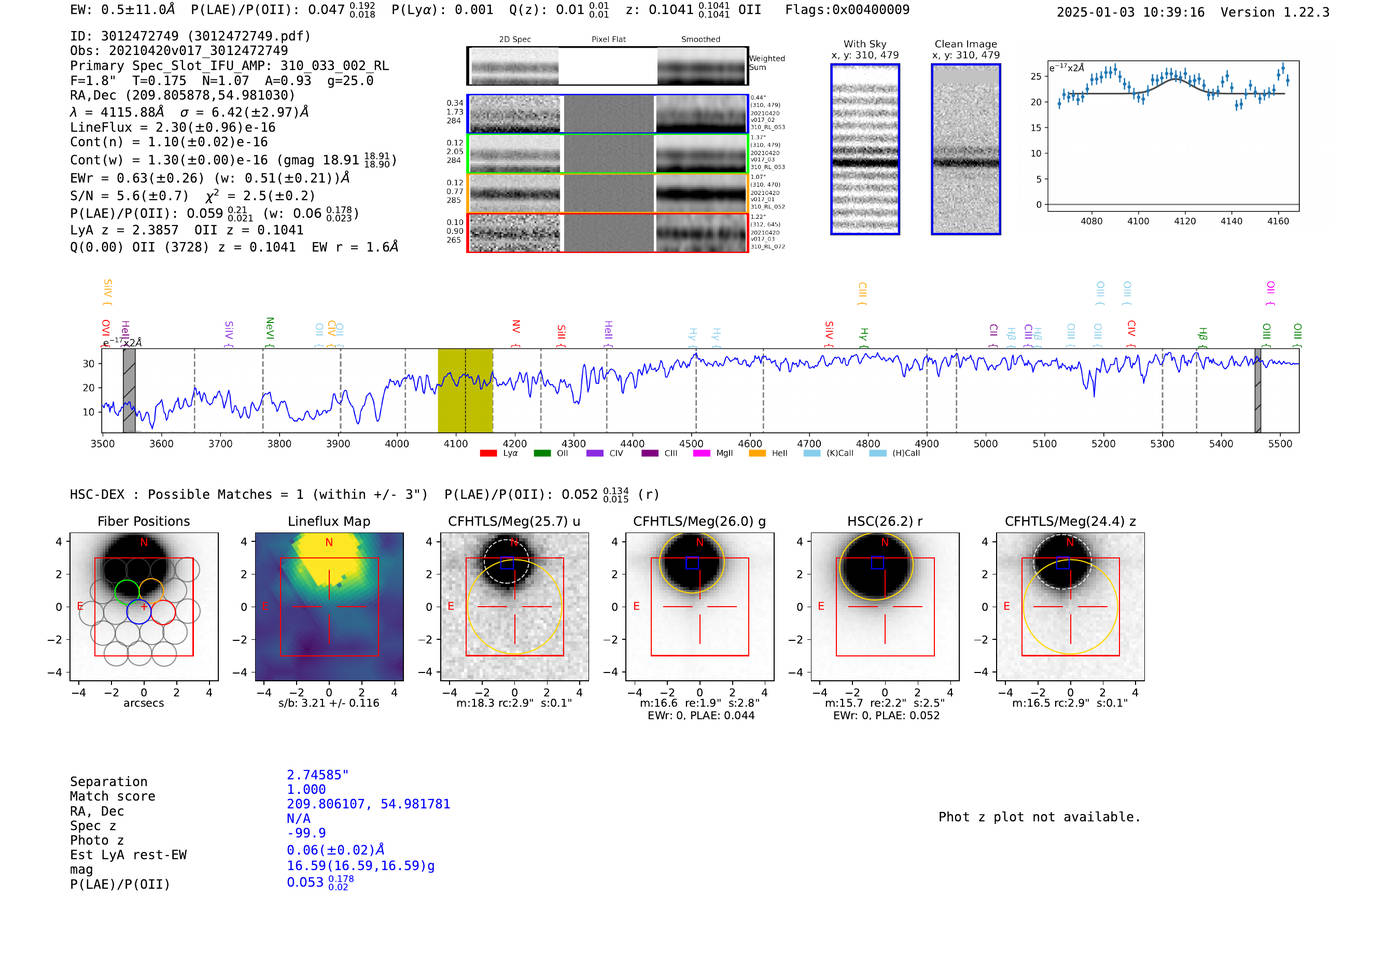The width and height of the screenshot is (1400, 953).
Task: Click the 'S/N = 5.6(±0.7)' value
Action: pyautogui.click(x=129, y=196)
